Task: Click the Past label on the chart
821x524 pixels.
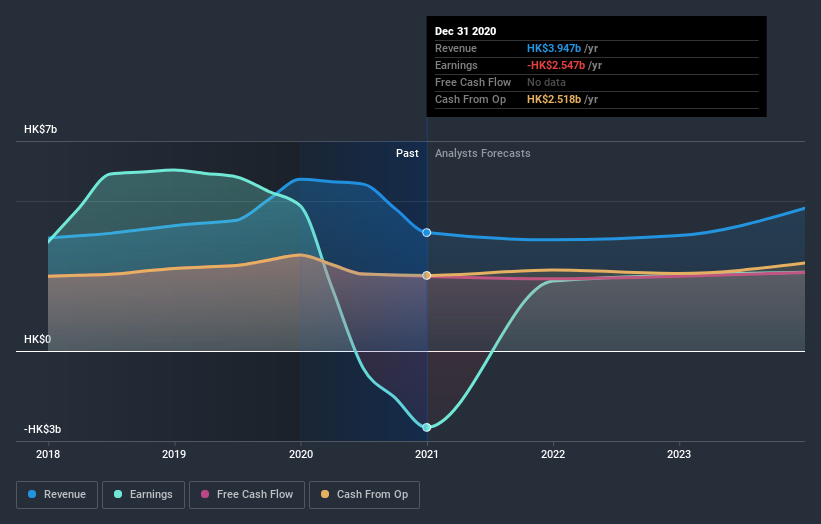Action: (x=407, y=153)
